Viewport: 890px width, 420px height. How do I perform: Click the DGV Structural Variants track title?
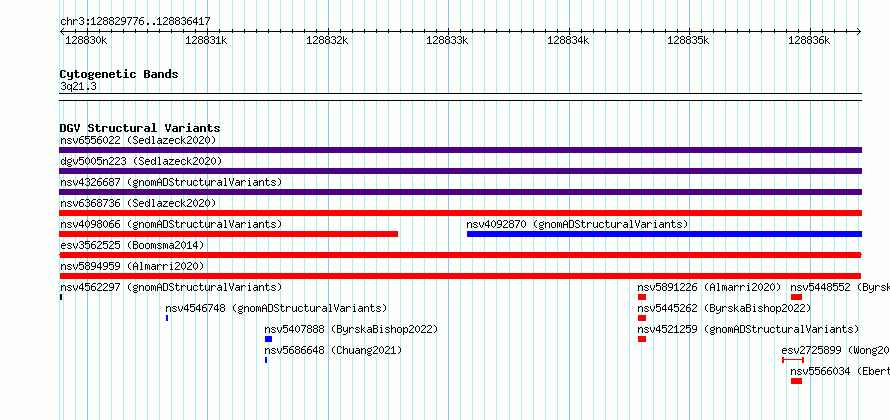pyautogui.click(x=140, y=128)
